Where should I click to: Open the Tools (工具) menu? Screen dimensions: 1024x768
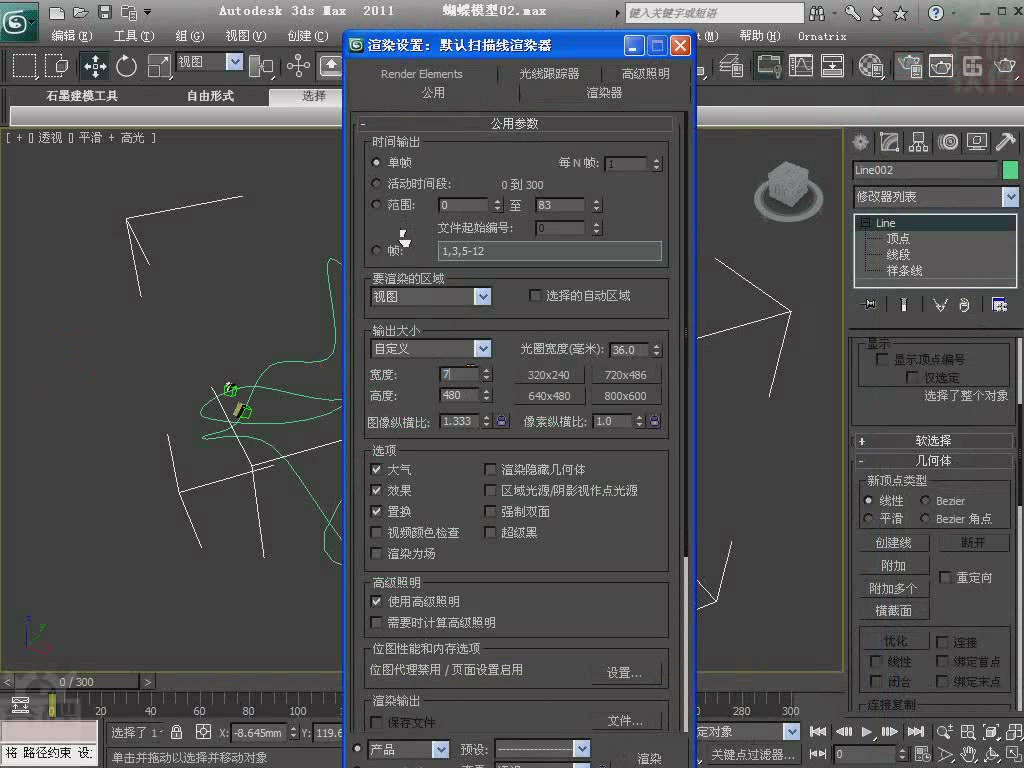coord(134,36)
